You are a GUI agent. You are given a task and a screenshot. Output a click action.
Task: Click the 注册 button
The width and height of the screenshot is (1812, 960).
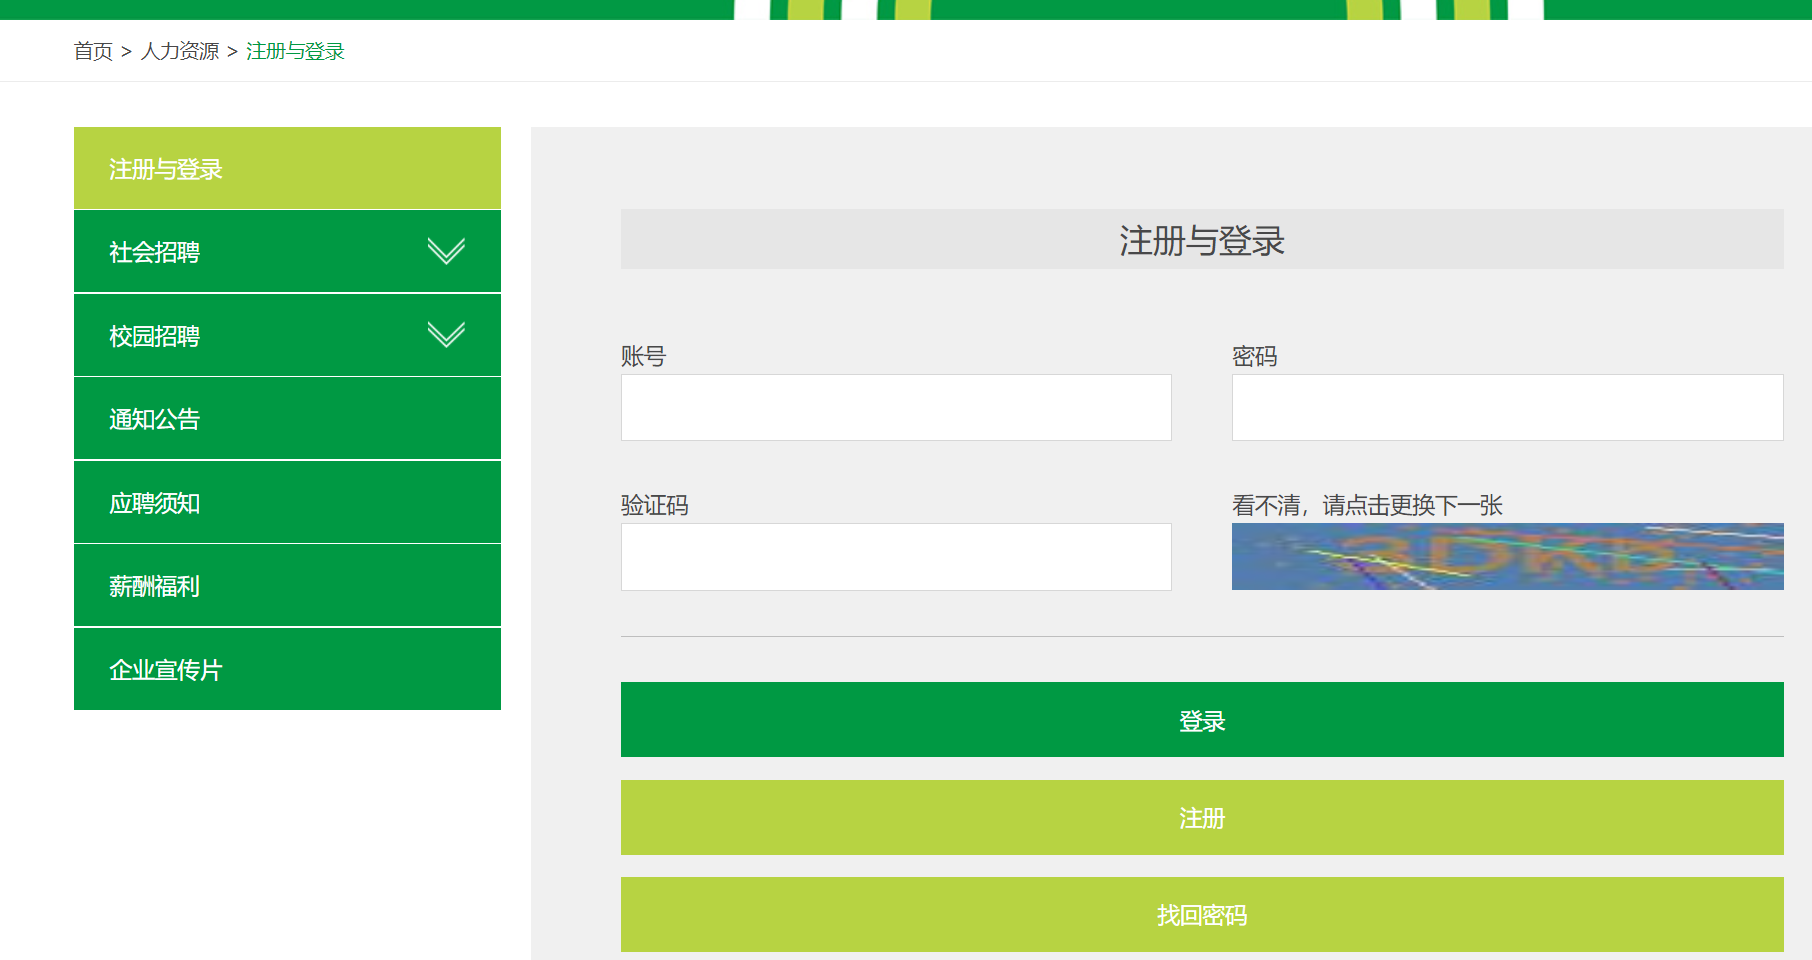click(1202, 817)
